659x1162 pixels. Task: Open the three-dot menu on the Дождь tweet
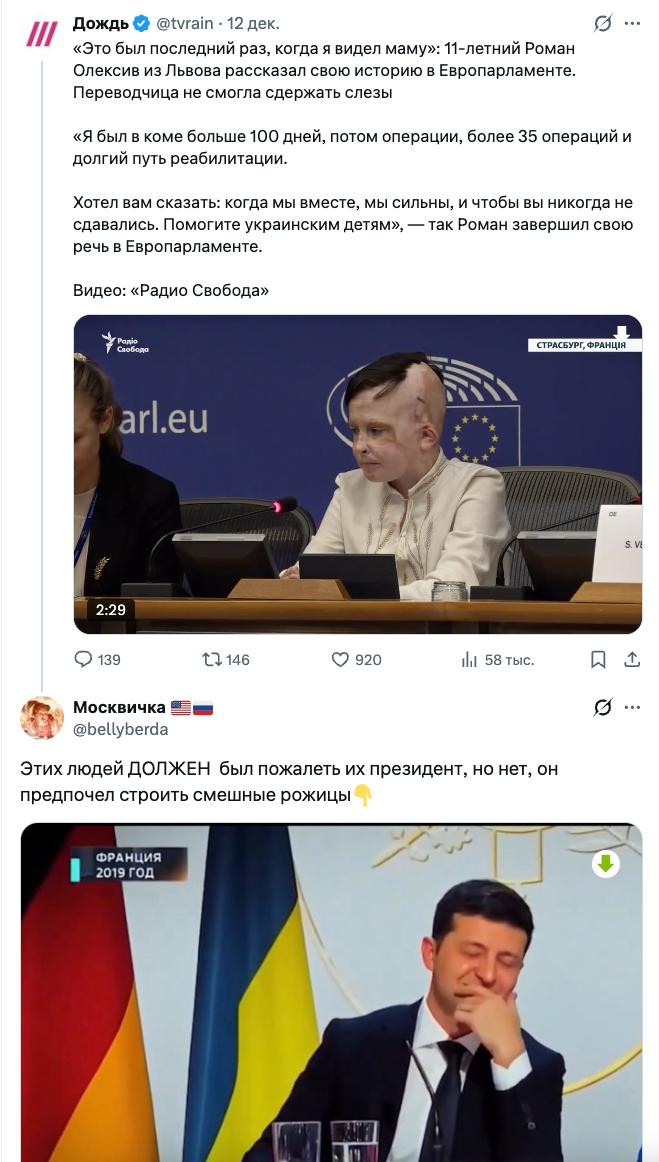pyautogui.click(x=632, y=24)
